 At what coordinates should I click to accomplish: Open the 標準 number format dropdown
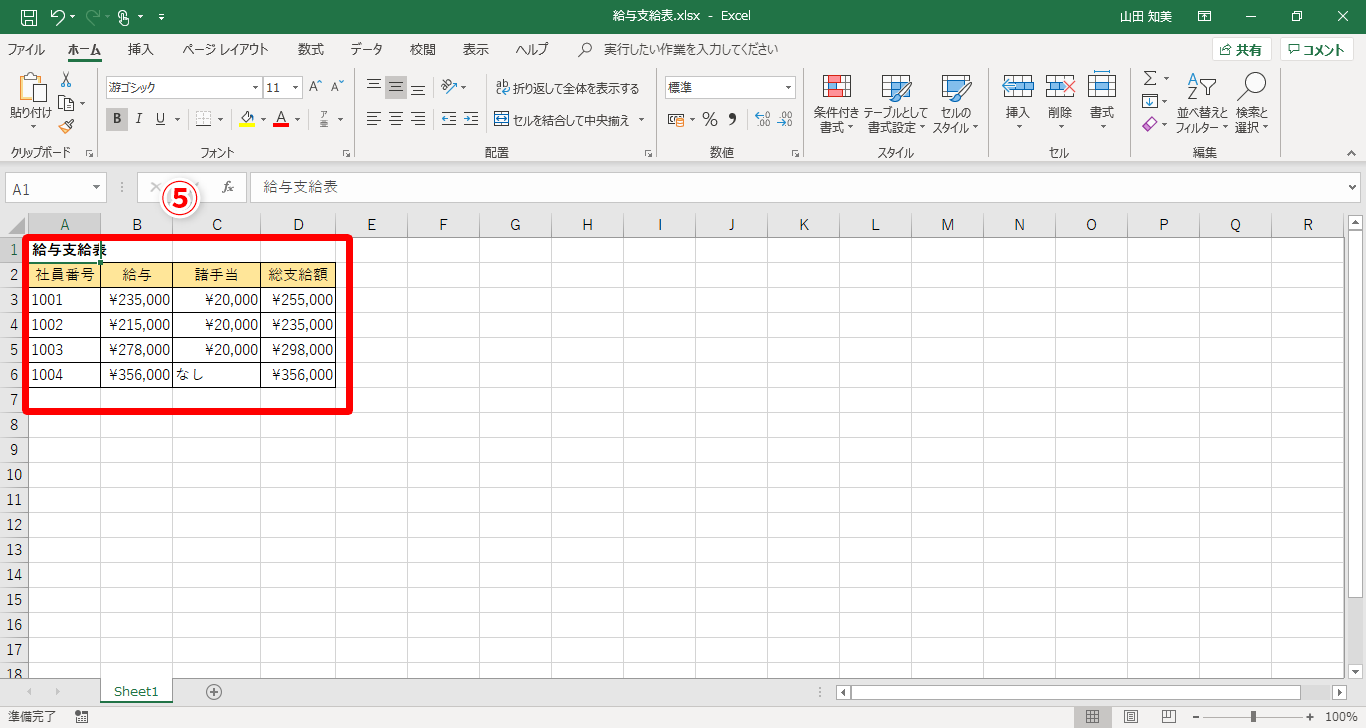pos(788,88)
